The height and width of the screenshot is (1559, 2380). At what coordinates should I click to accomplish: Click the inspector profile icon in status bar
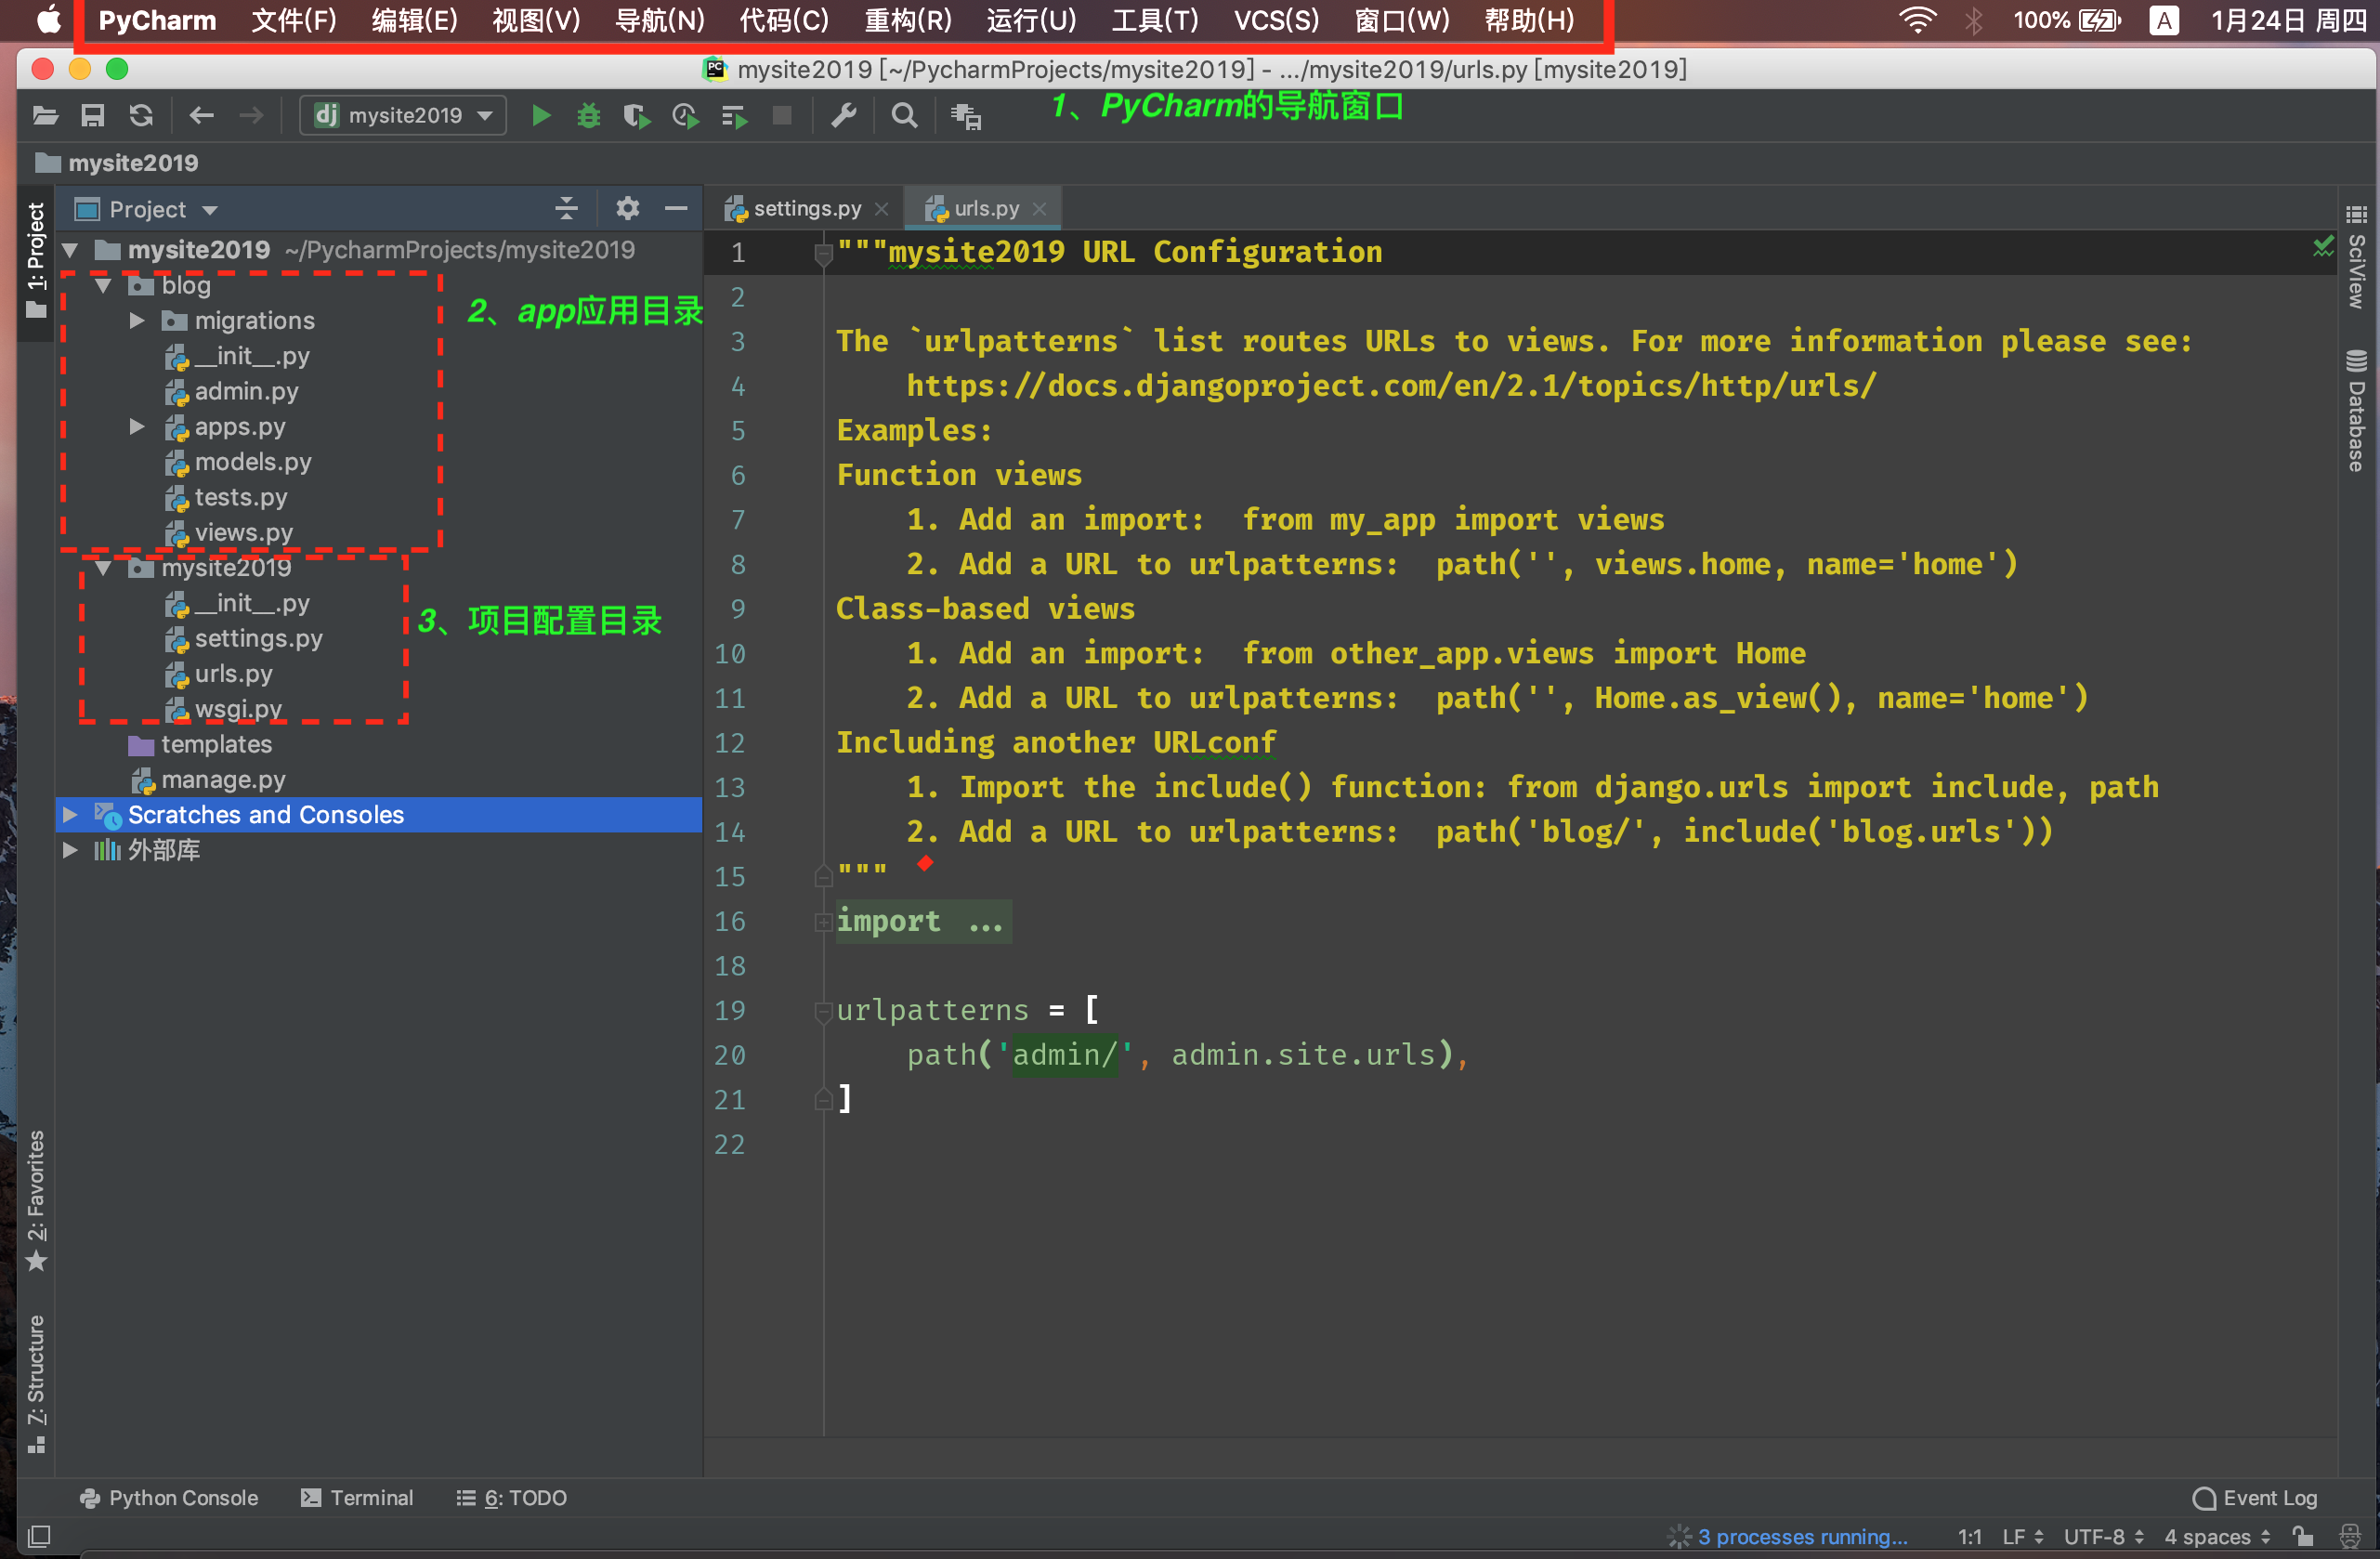pos(2351,1536)
